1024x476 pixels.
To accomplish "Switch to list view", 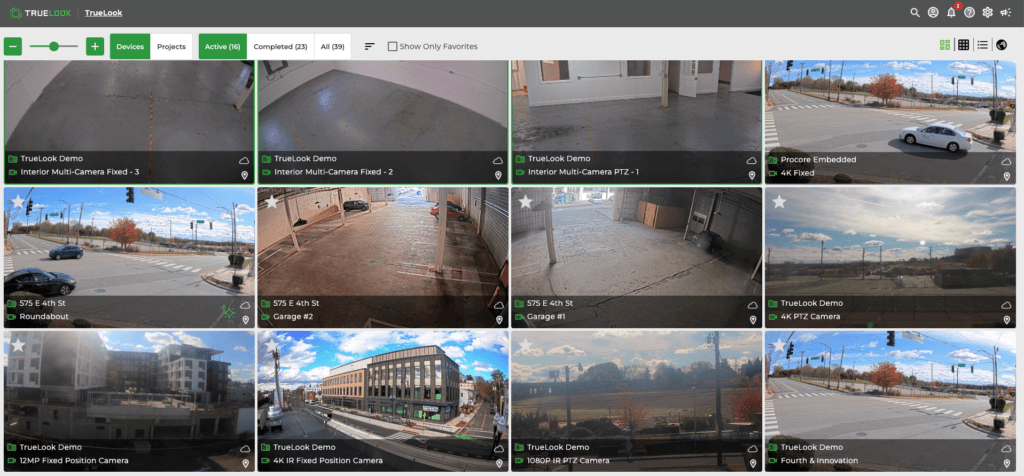I will 982,45.
